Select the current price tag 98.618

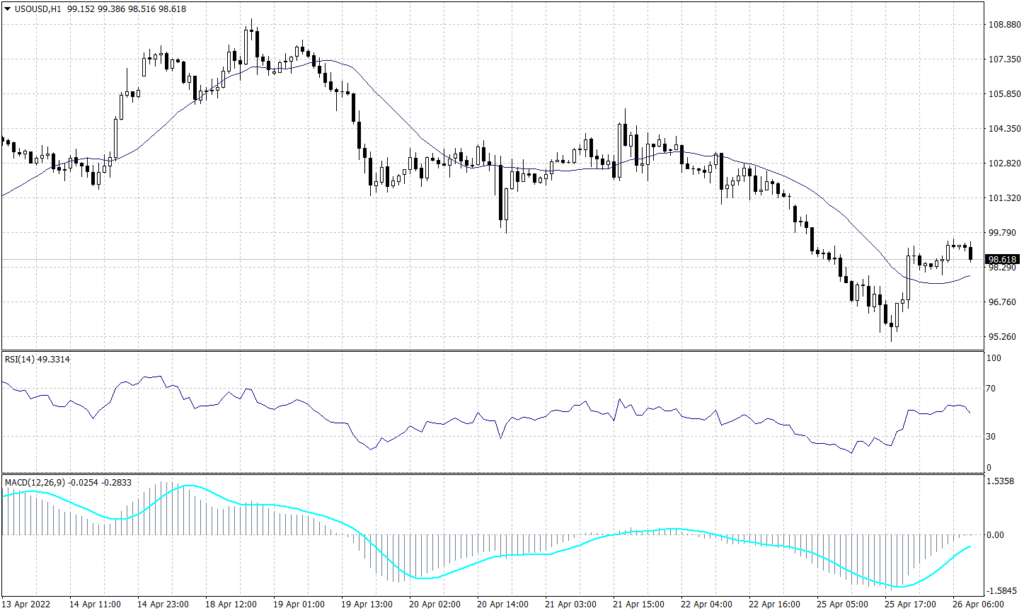(1000, 258)
